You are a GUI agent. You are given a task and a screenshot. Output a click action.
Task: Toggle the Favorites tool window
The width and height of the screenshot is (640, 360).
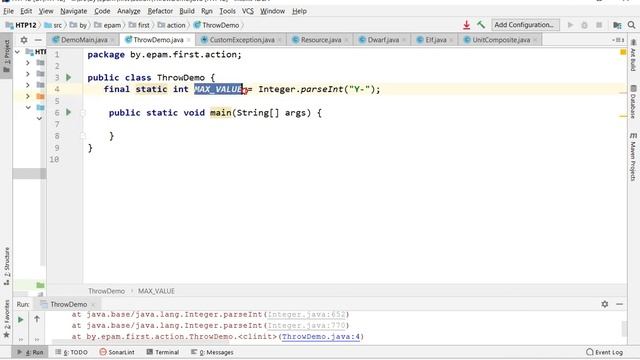tap(7, 319)
